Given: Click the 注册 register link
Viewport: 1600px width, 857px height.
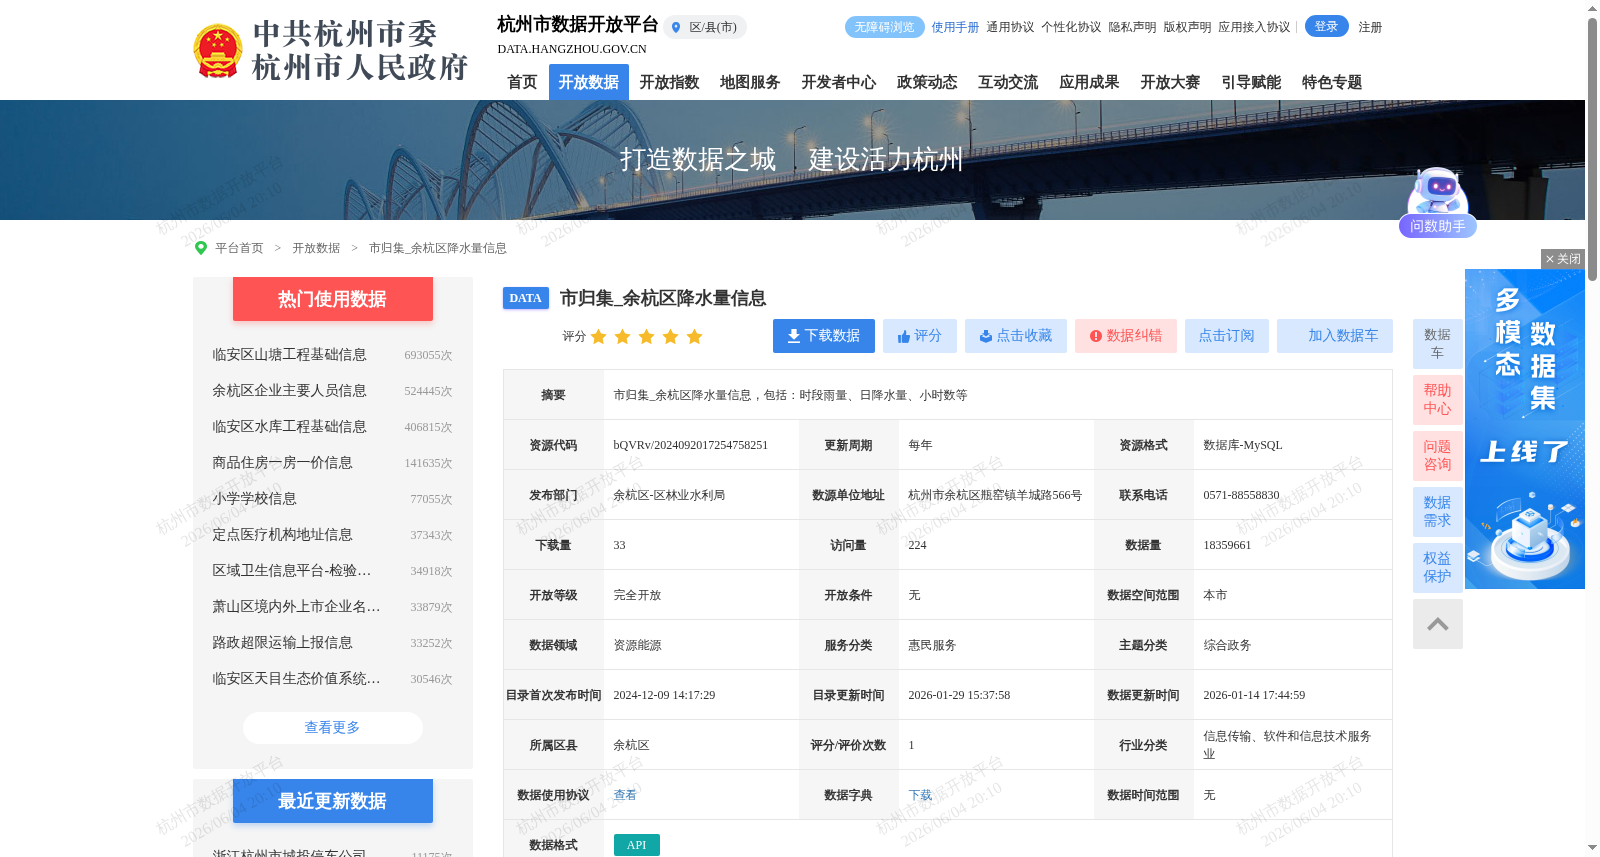Looking at the screenshot, I should [1370, 27].
